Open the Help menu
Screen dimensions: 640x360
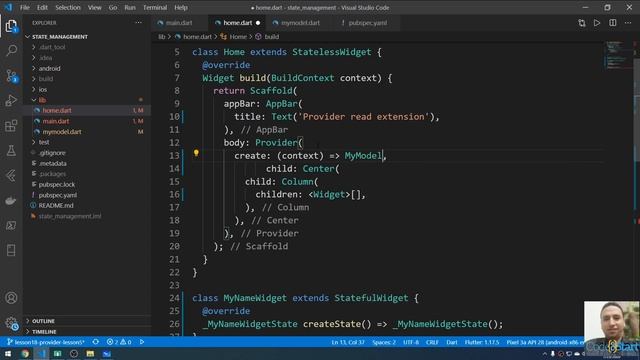click(181, 7)
